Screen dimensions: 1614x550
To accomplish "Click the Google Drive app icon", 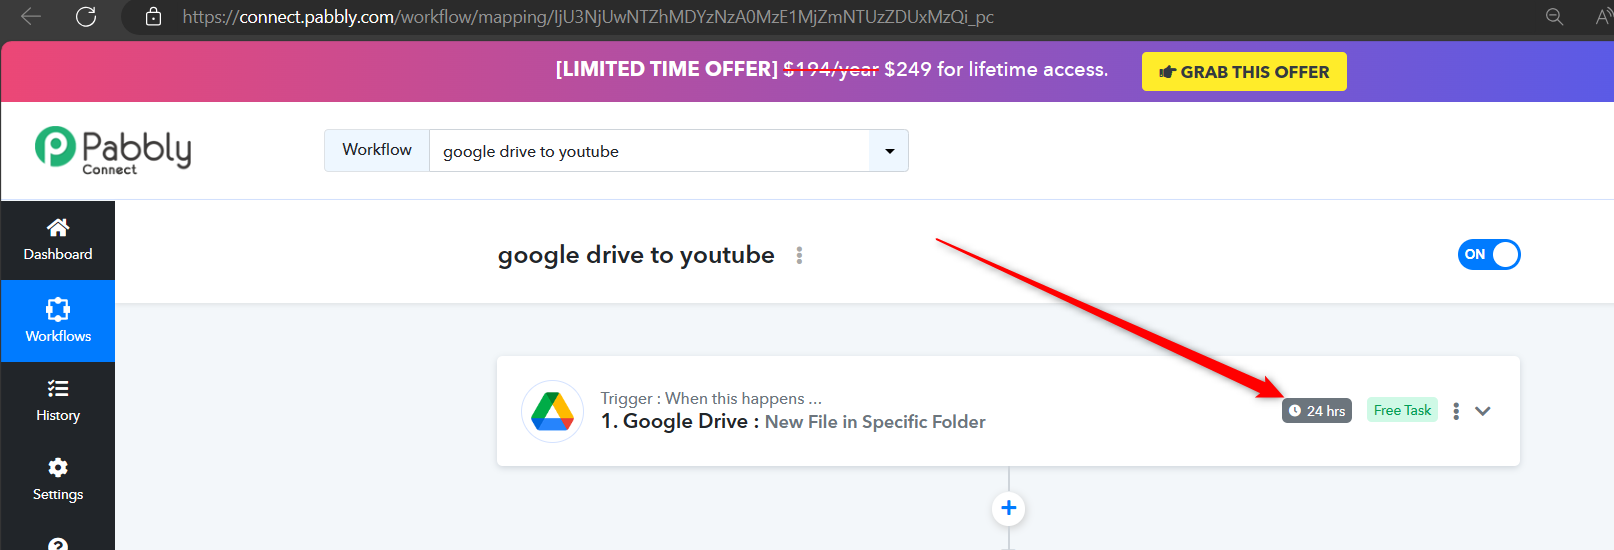I will pyautogui.click(x=552, y=411).
